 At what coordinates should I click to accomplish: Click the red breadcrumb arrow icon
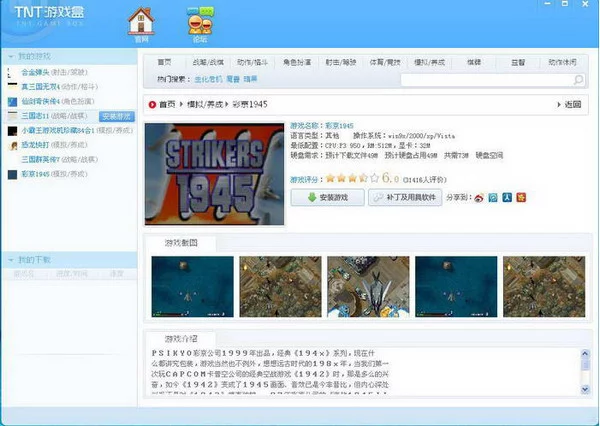[x=152, y=104]
